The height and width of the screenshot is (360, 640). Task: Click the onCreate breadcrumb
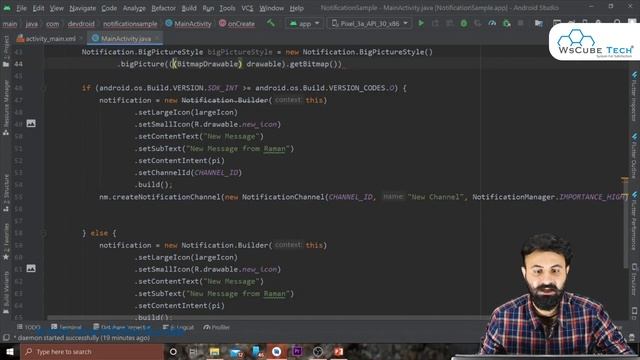coord(237,24)
